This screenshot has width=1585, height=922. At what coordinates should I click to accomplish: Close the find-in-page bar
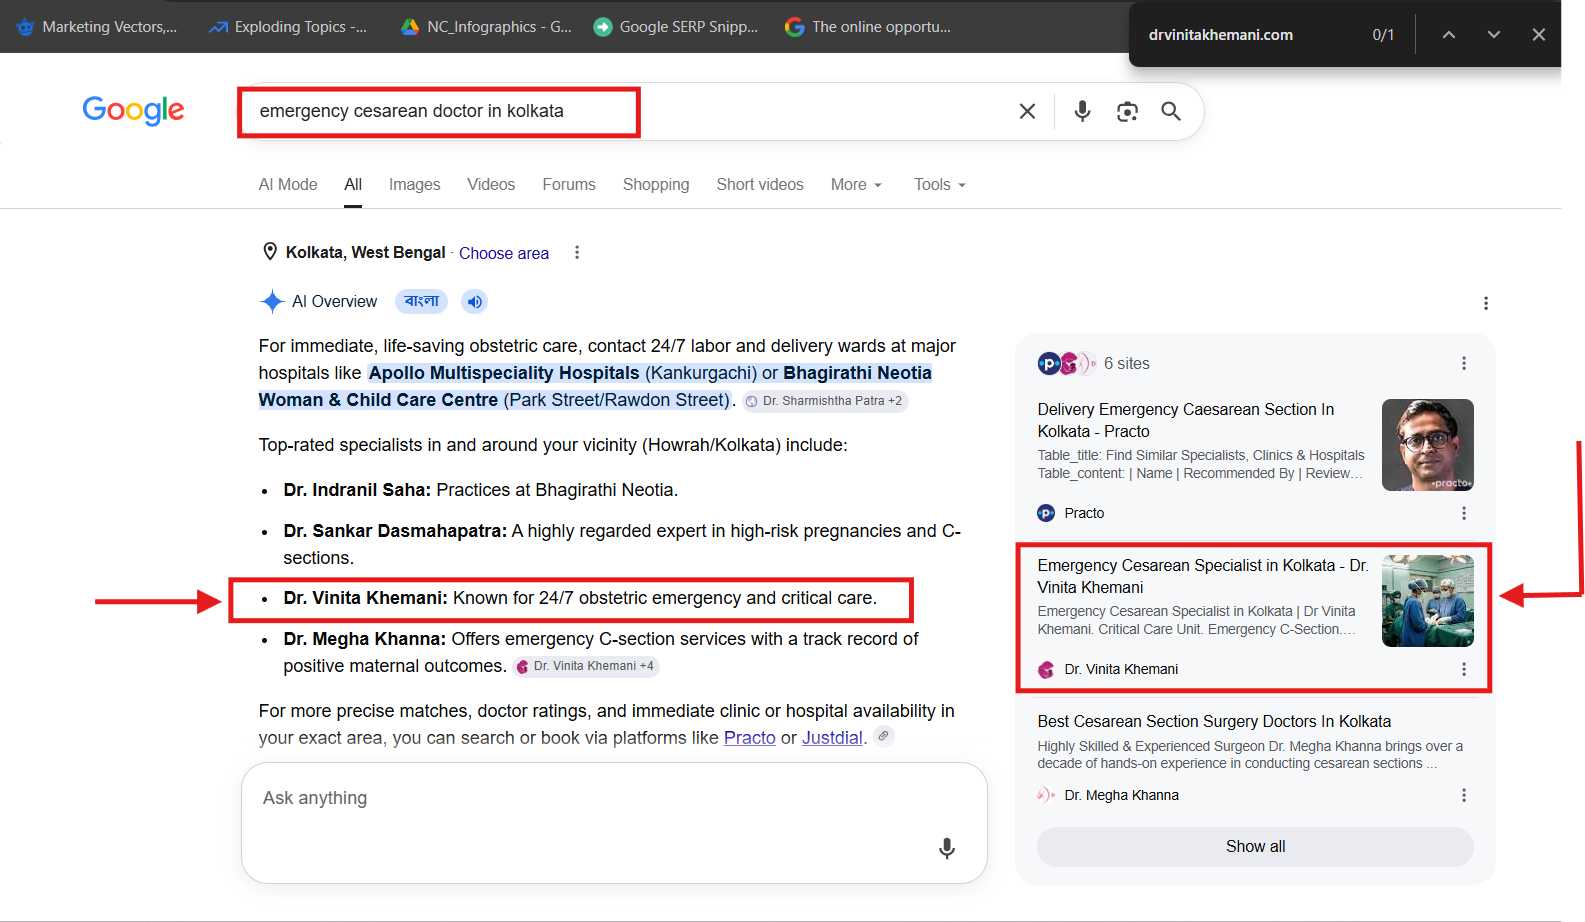(x=1538, y=35)
